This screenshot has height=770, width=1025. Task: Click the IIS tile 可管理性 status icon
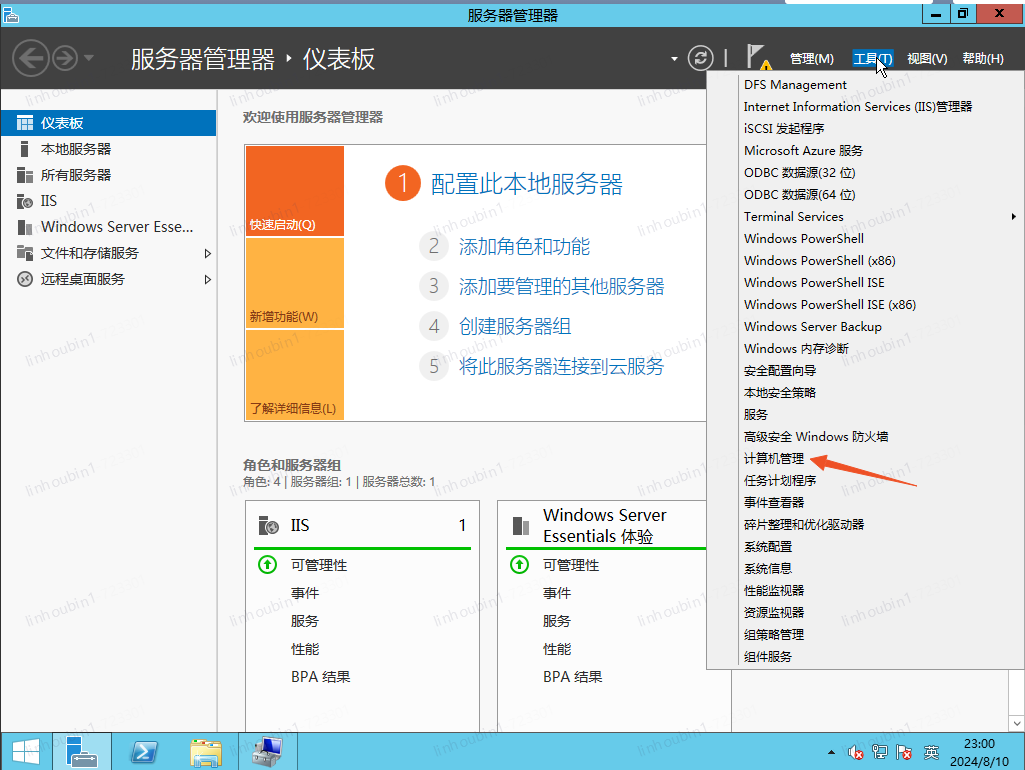tap(267, 565)
